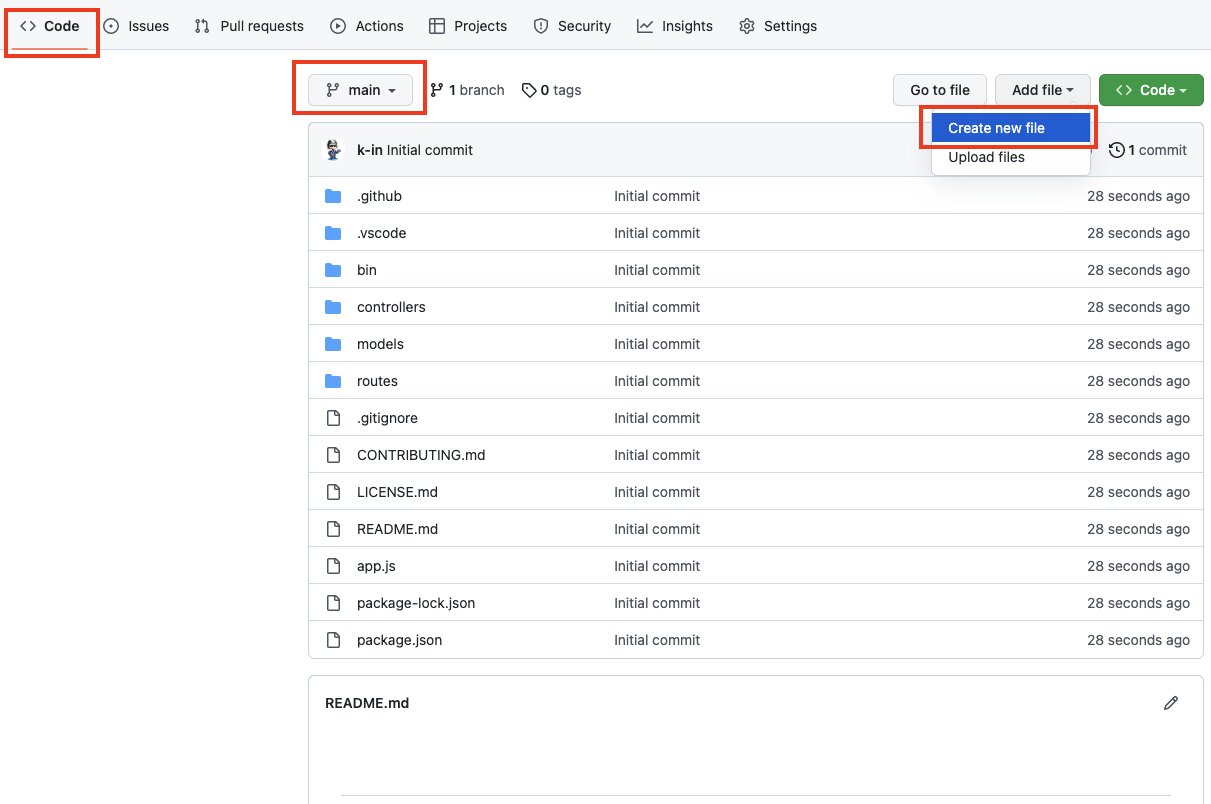Open the package.json file
Viewport: 1211px width, 804px height.
click(x=399, y=640)
